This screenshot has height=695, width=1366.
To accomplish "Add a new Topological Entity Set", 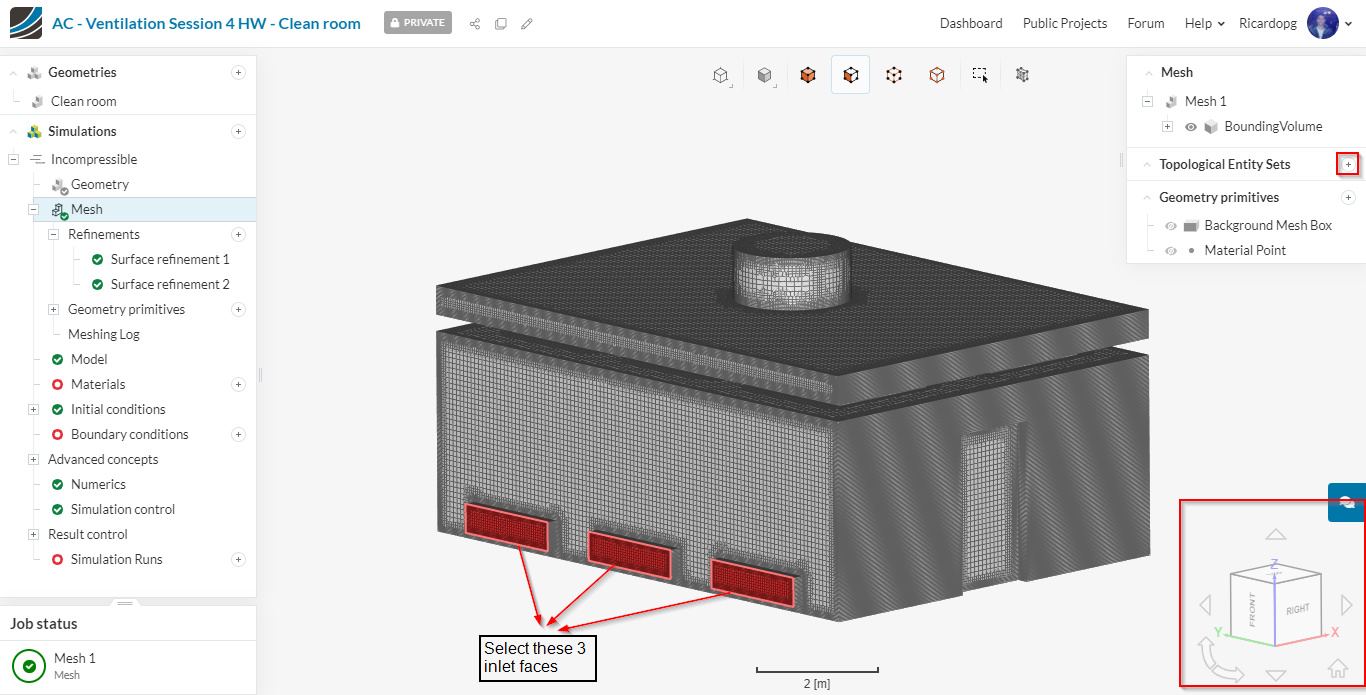I will click(1347, 164).
